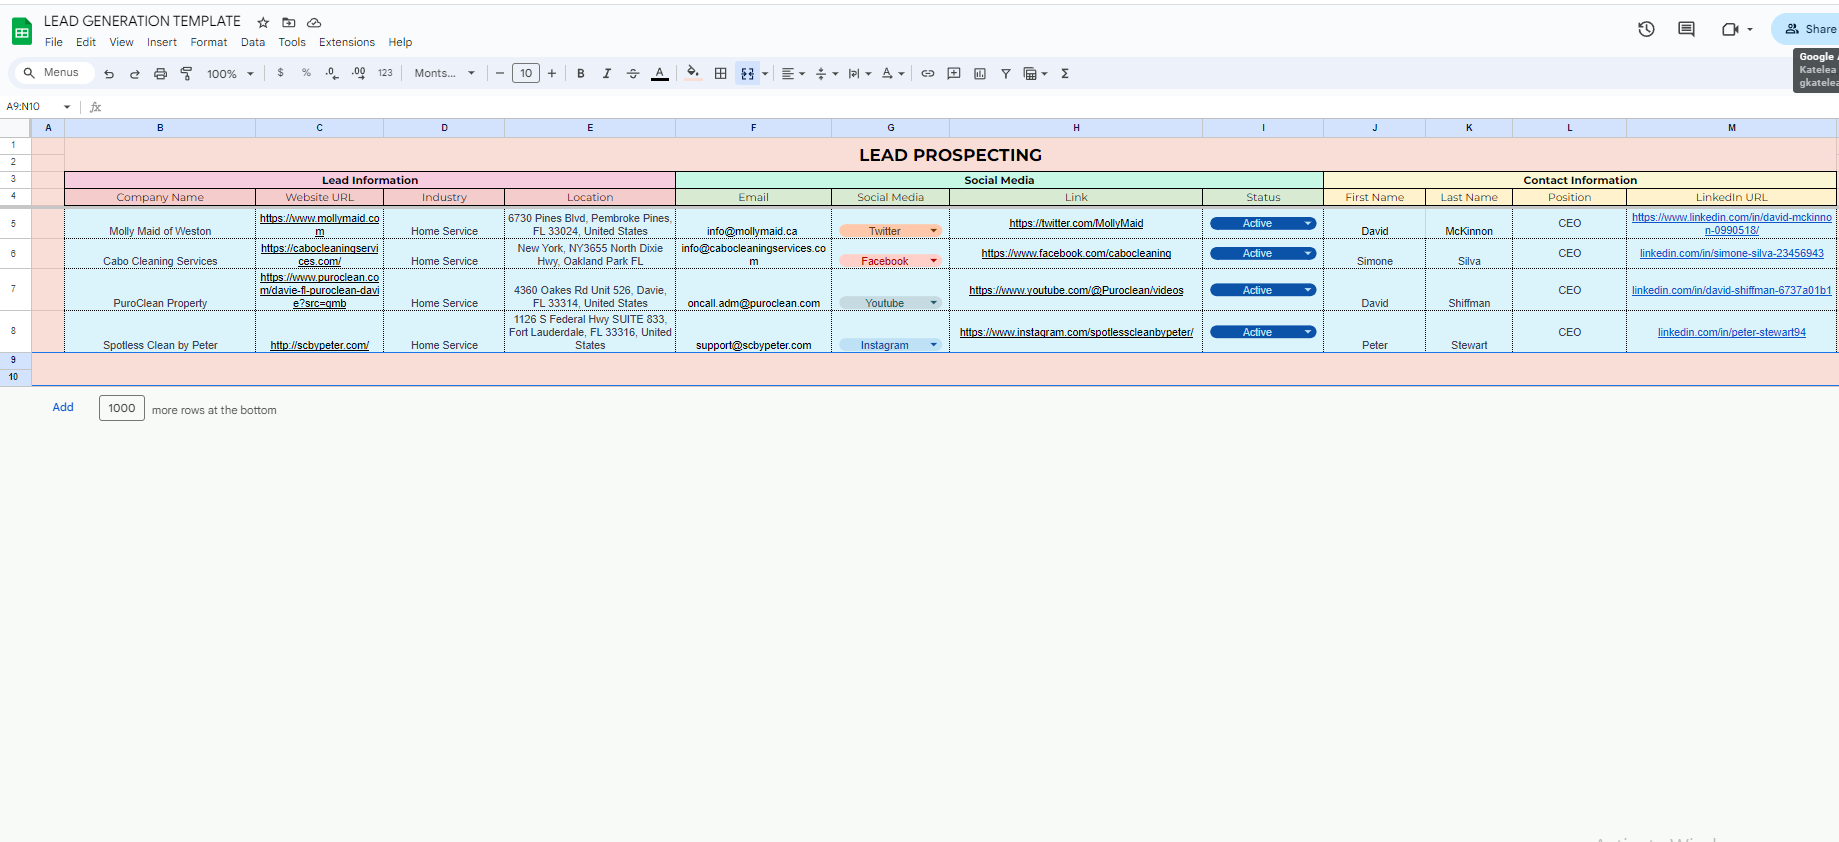
Task: Select column H header
Action: pos(1076,128)
